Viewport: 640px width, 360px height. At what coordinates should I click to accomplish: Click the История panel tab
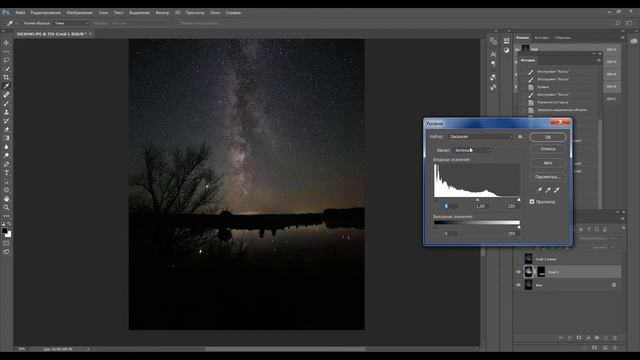tap(528, 60)
